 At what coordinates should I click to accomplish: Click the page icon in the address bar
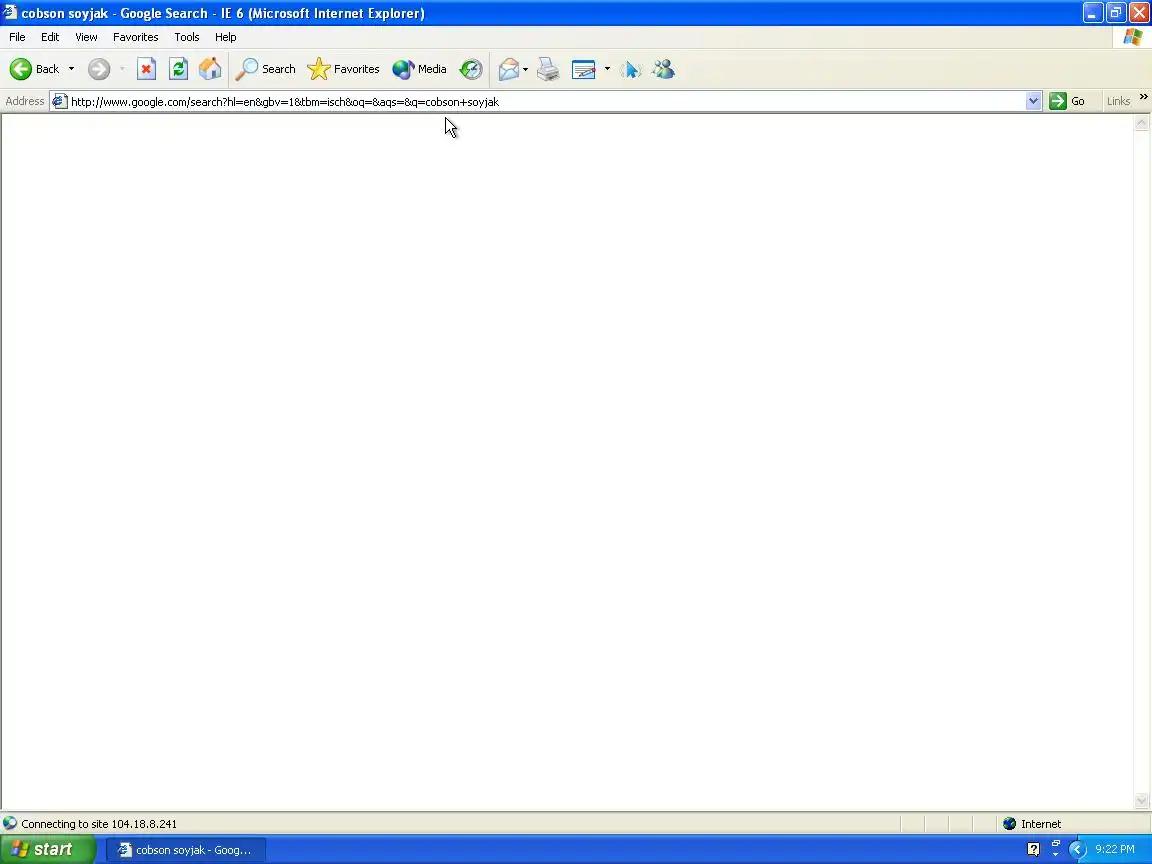(60, 101)
